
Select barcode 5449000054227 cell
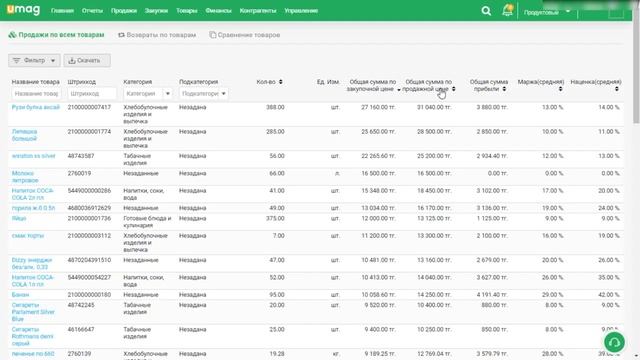(x=89, y=278)
